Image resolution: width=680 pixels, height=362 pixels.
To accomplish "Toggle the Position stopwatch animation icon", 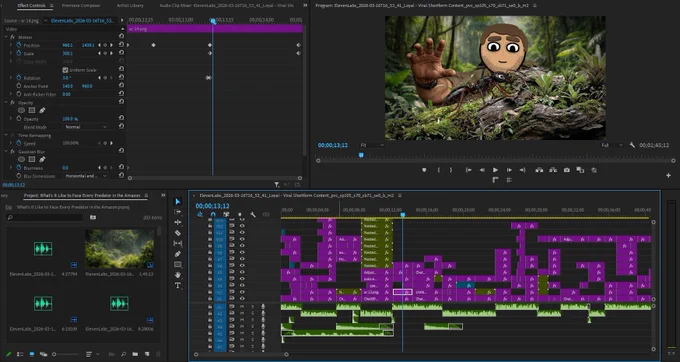I will tap(19, 45).
